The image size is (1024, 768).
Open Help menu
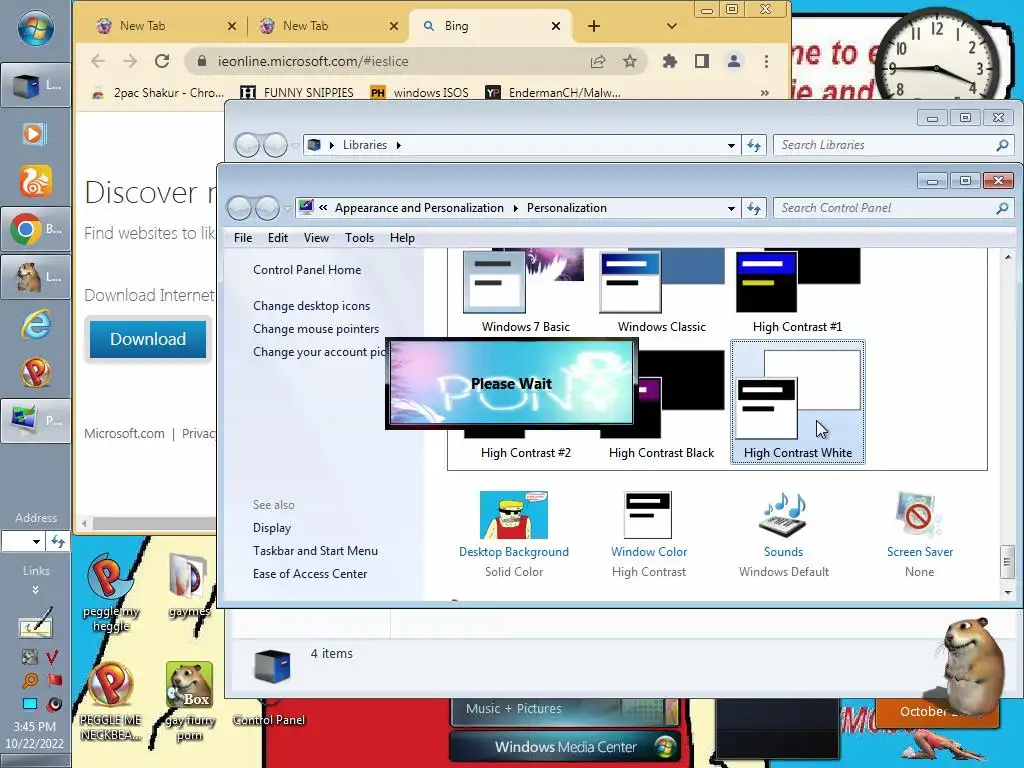(402, 238)
